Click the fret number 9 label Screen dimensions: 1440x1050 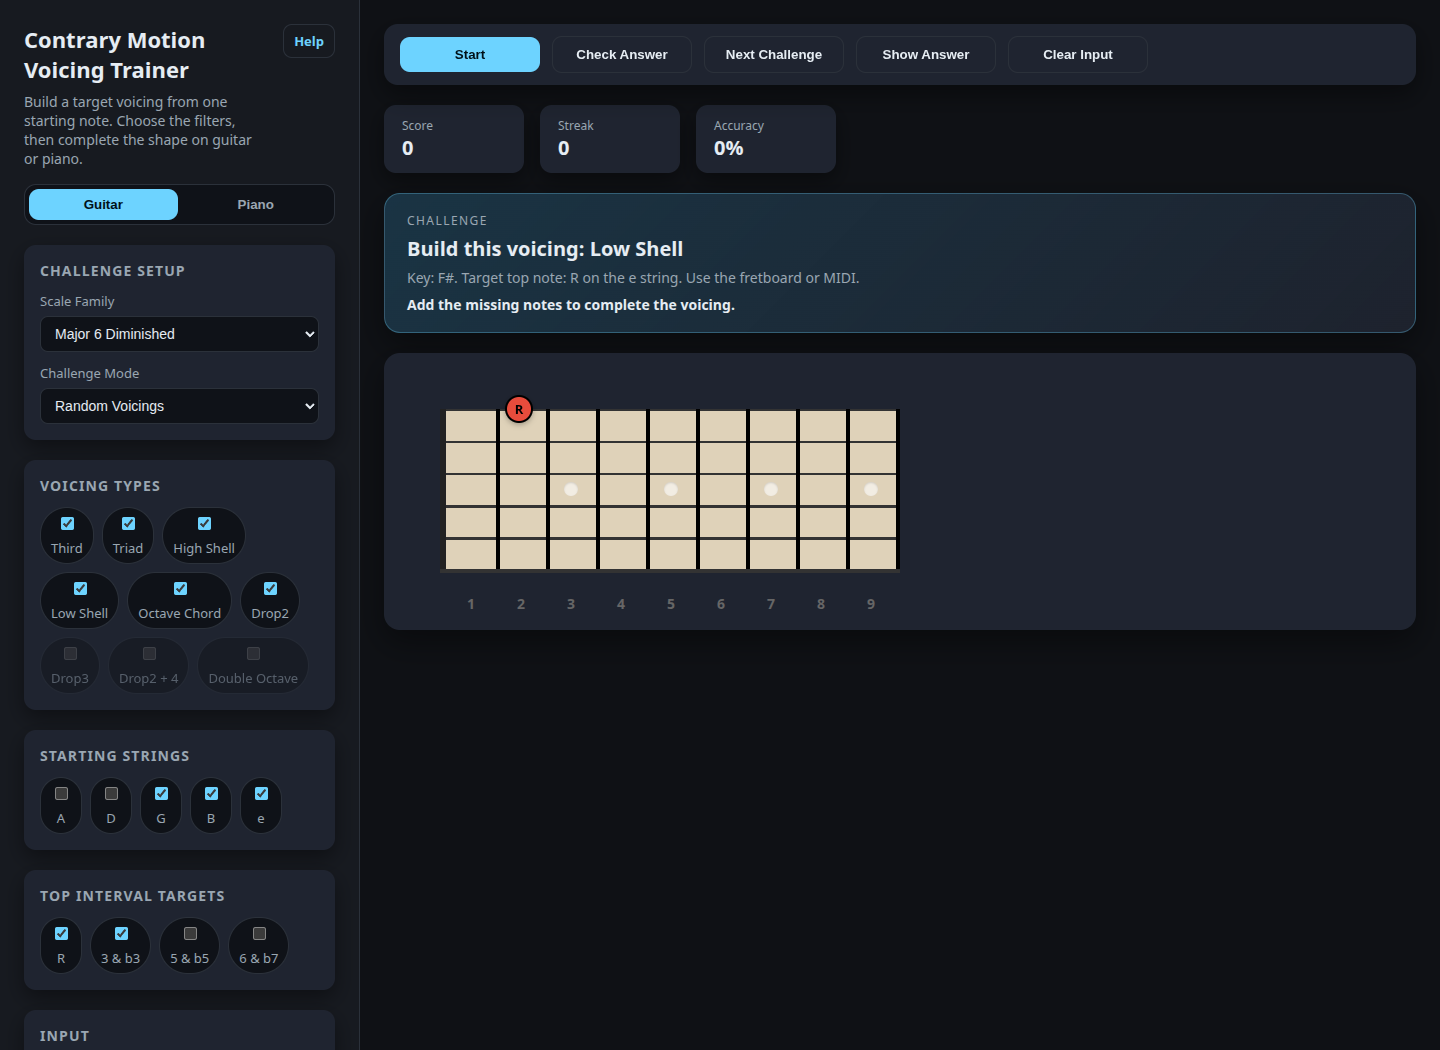[871, 604]
